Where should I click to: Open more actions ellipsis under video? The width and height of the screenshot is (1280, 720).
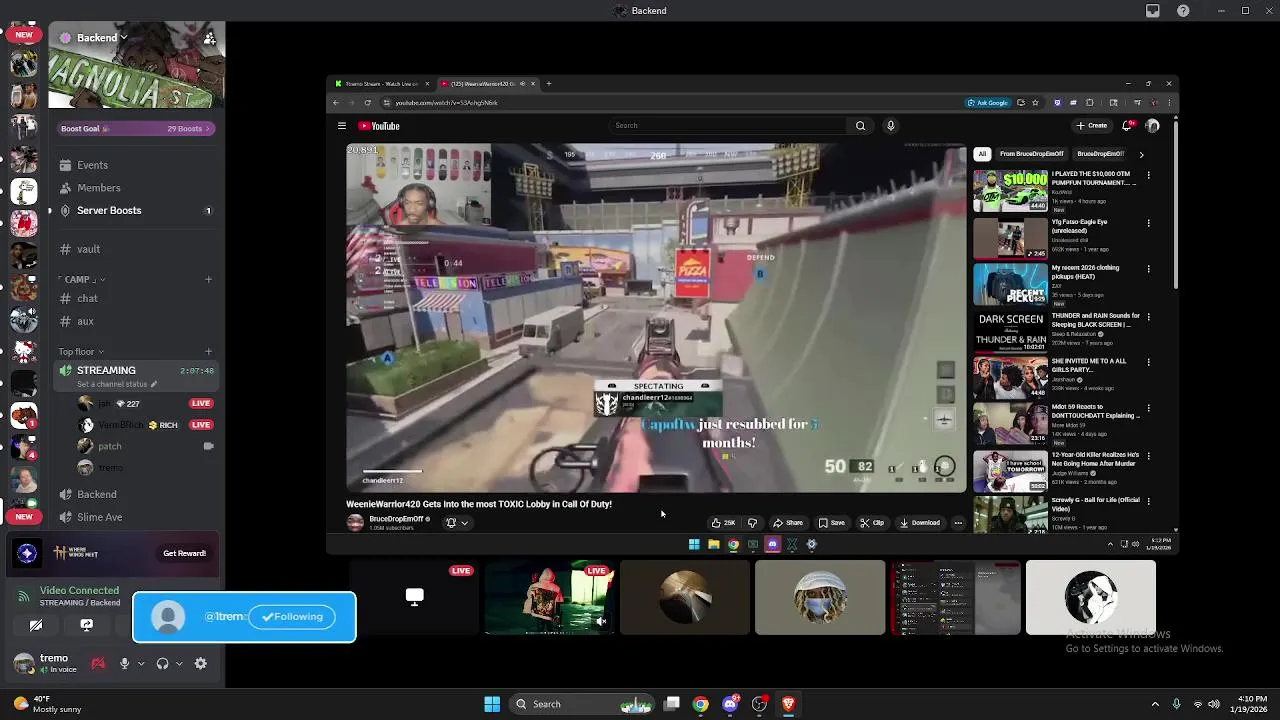click(x=958, y=522)
